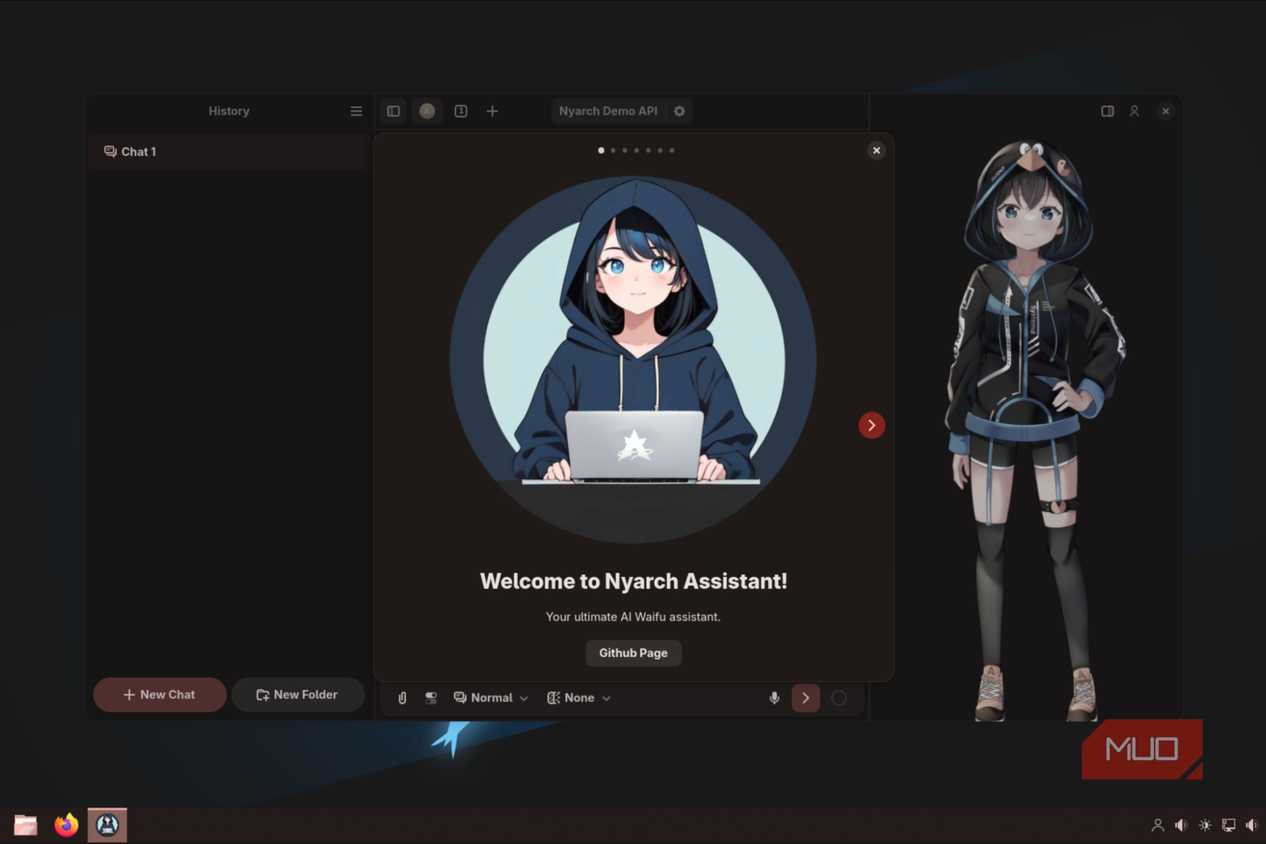
Task: Attach a file with paperclip icon
Action: coord(402,698)
